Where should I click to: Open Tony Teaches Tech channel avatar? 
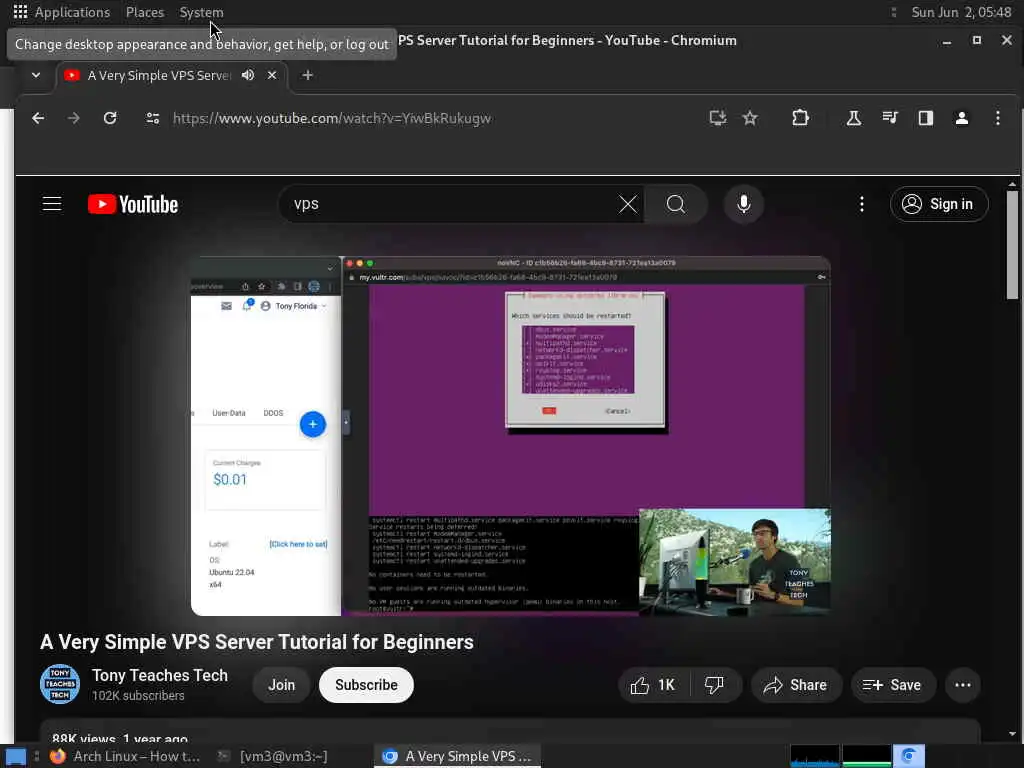pyautogui.click(x=59, y=684)
